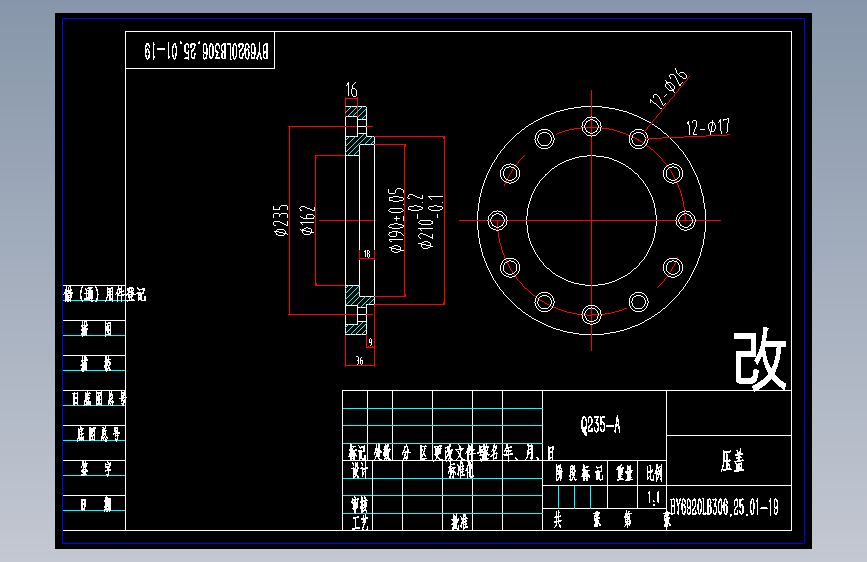Viewport: 867px width, 562px height.
Task: Click the 旧底图总号 side label
Action: pyautogui.click(x=99, y=398)
